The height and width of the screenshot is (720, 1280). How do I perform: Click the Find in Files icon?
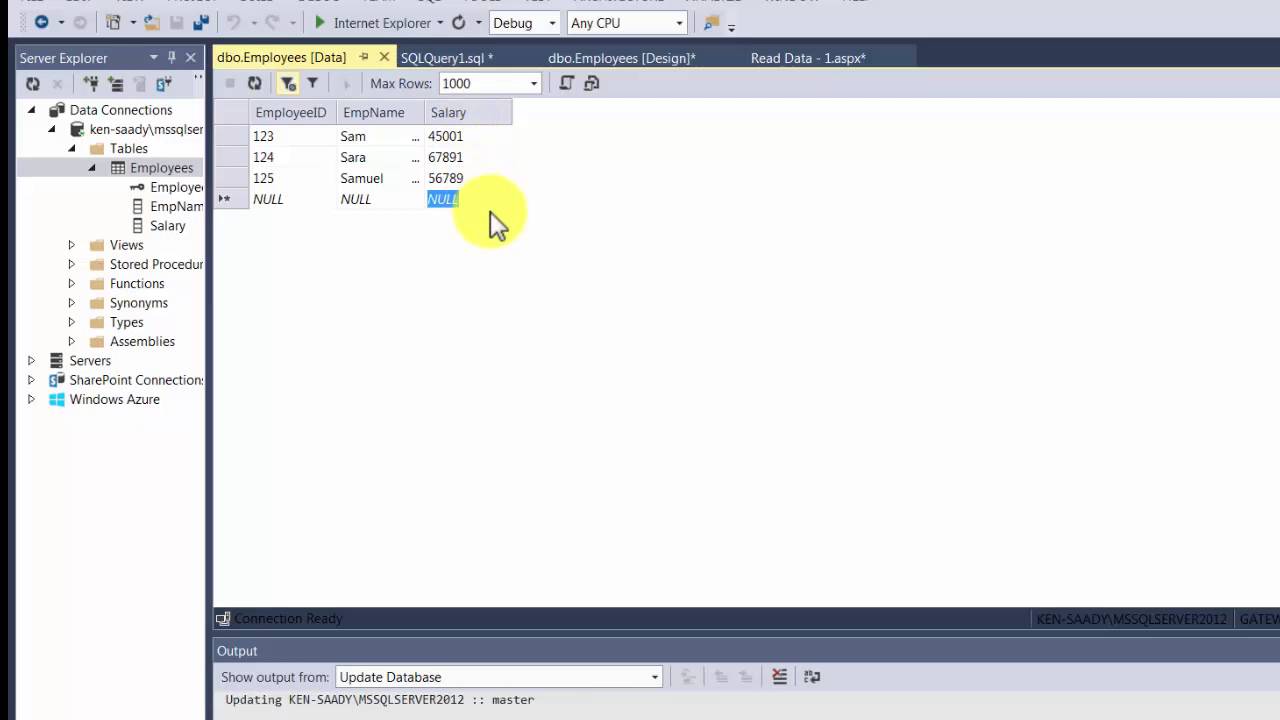712,22
